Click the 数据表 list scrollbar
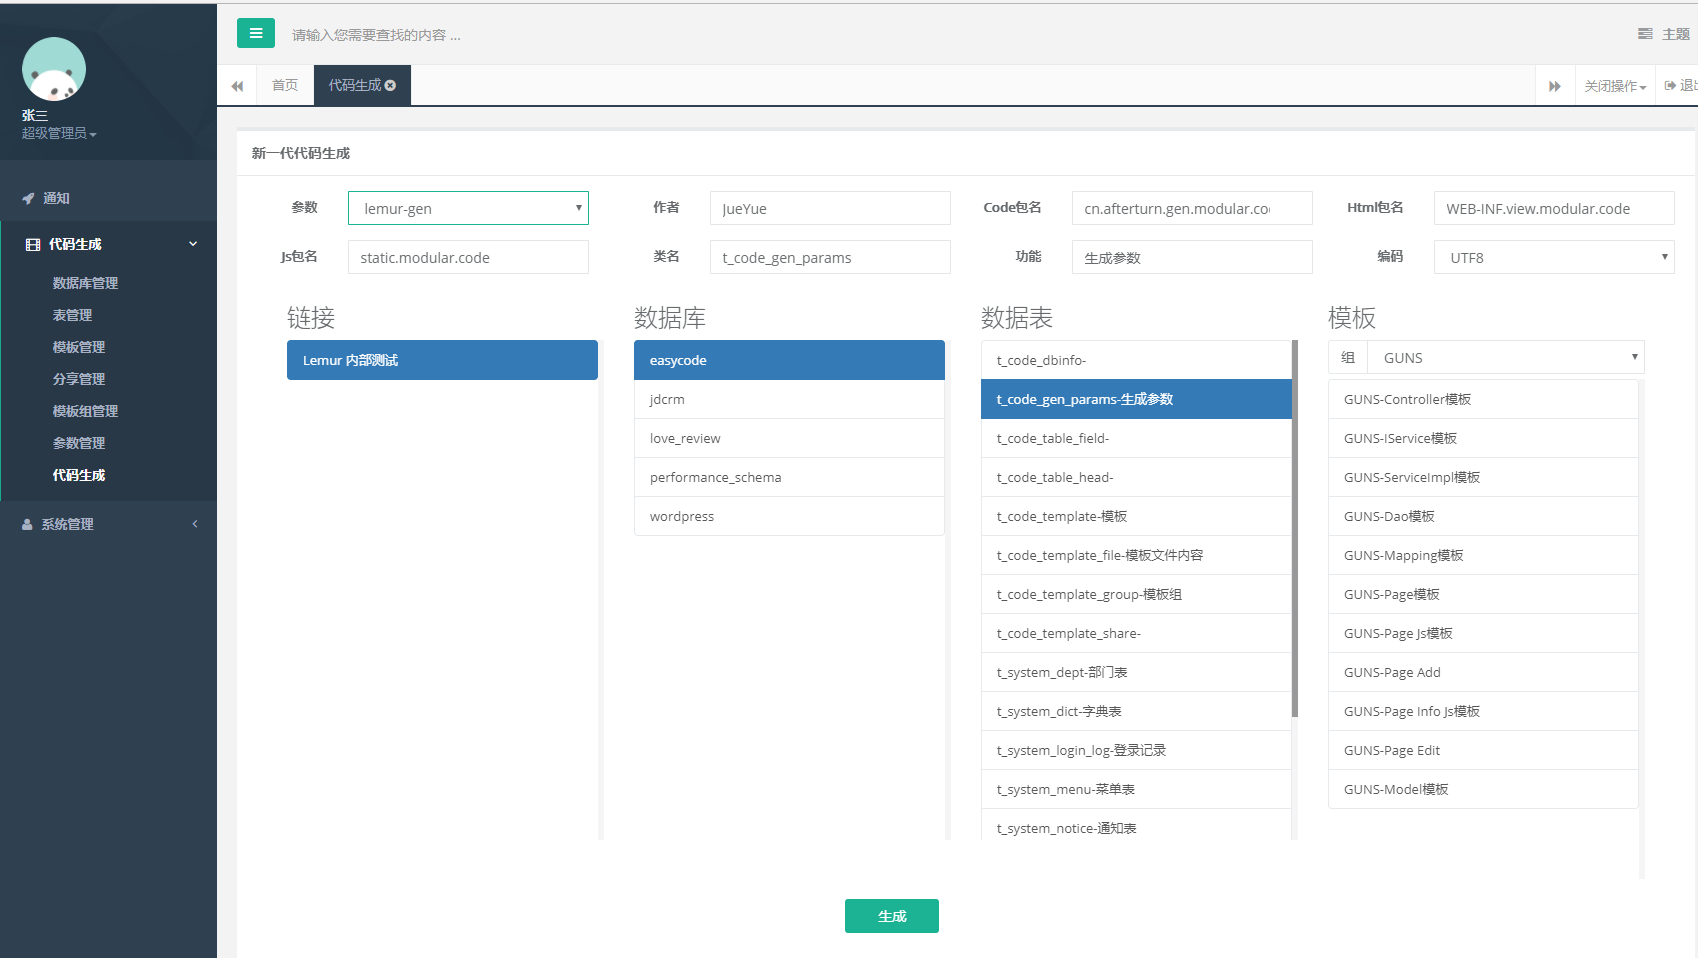The height and width of the screenshot is (958, 1698). pos(1295,529)
